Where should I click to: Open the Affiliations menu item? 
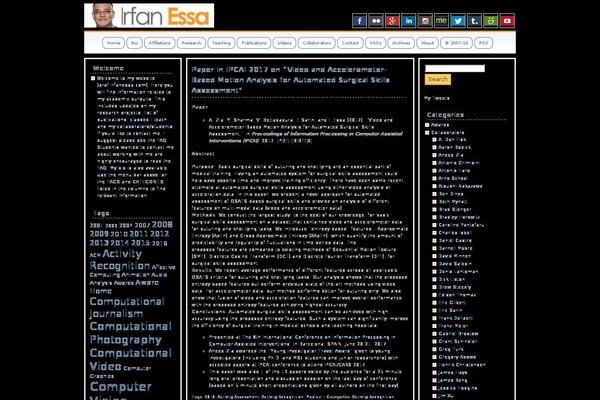(160, 43)
